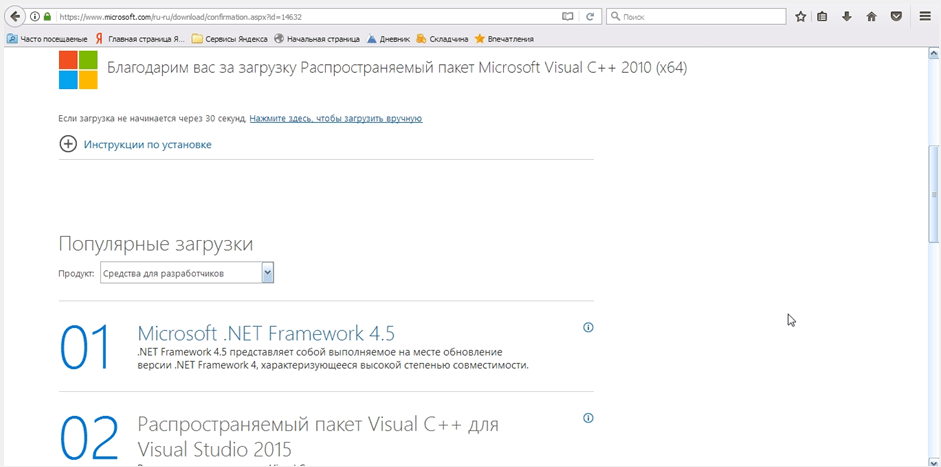Show bookmarks list icon in toolbar
The height and width of the screenshot is (467, 941).
(x=823, y=17)
